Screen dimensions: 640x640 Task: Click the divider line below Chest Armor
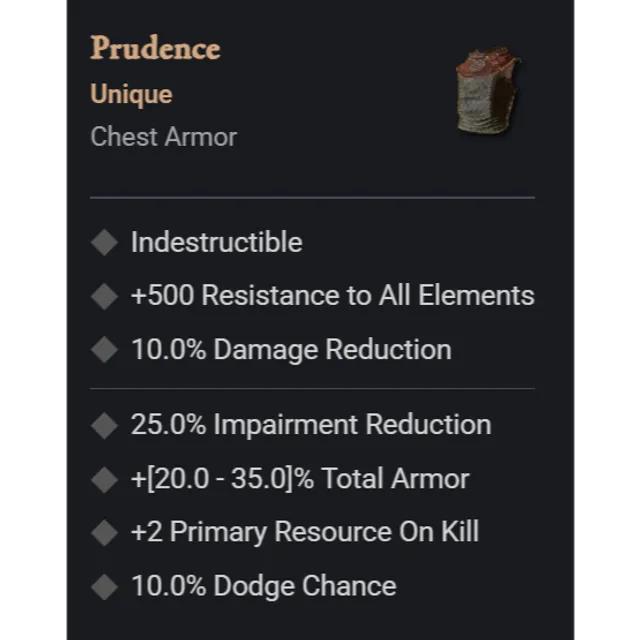[312, 198]
